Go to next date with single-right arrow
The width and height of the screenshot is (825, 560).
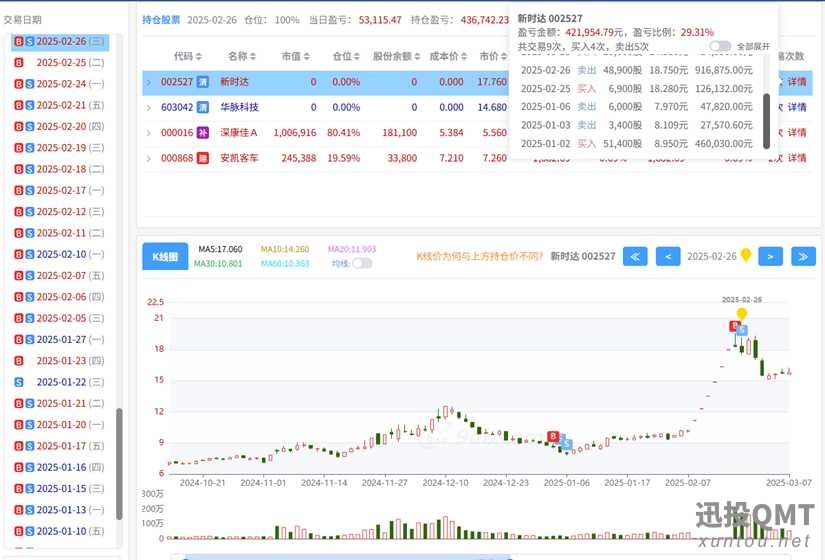(x=770, y=256)
